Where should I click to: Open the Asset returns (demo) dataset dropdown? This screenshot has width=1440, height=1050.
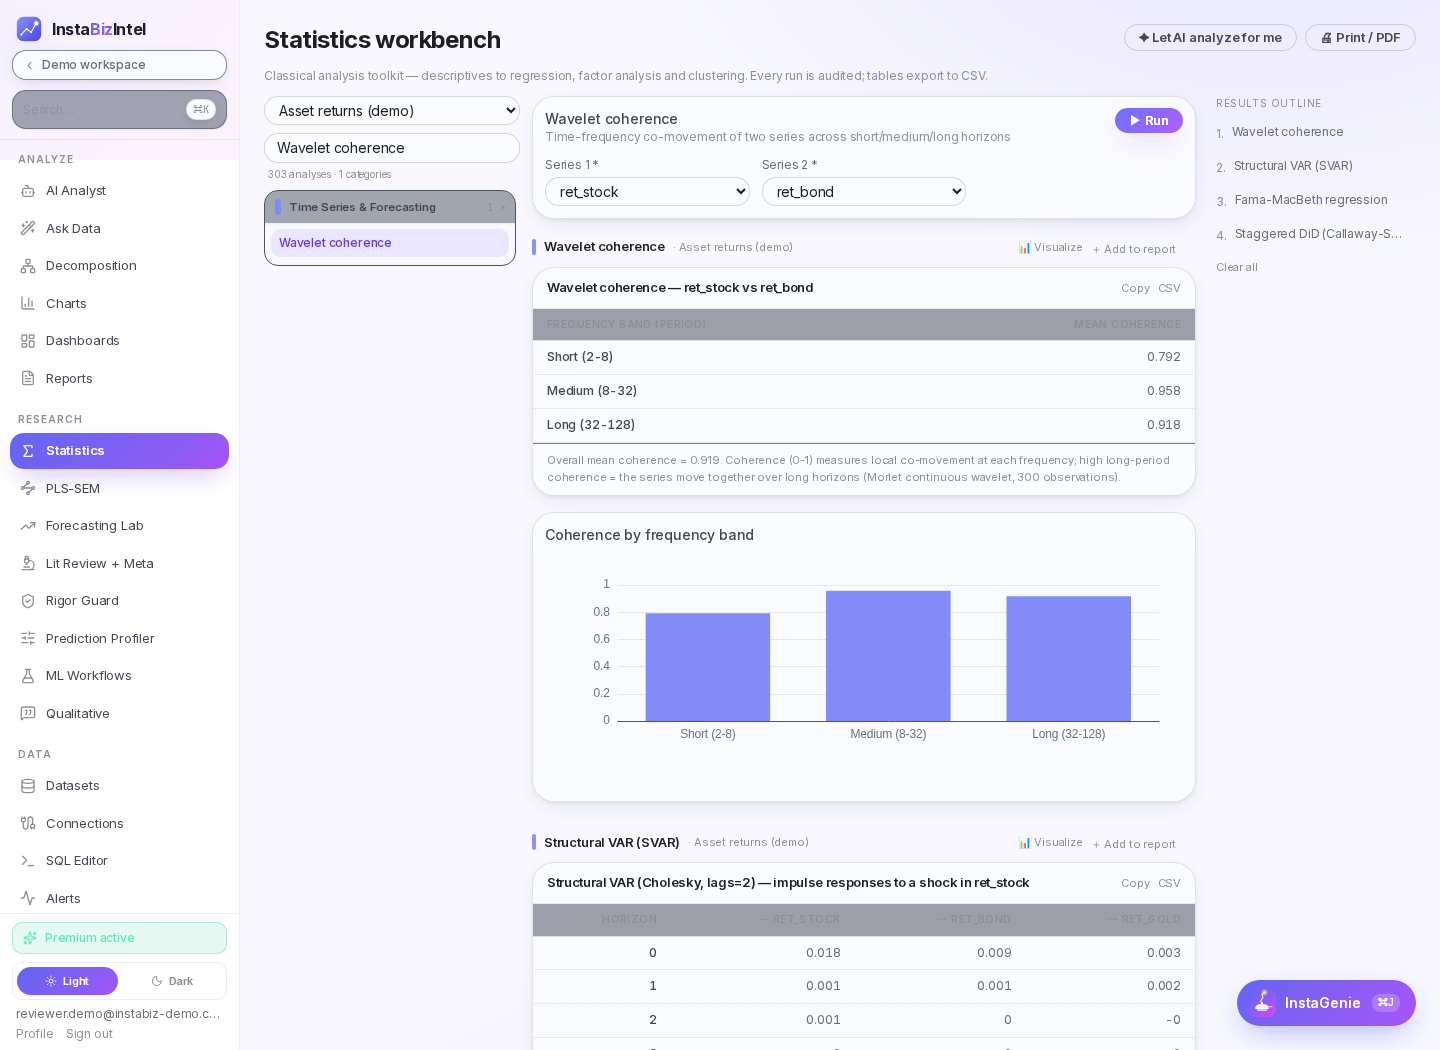click(x=392, y=110)
